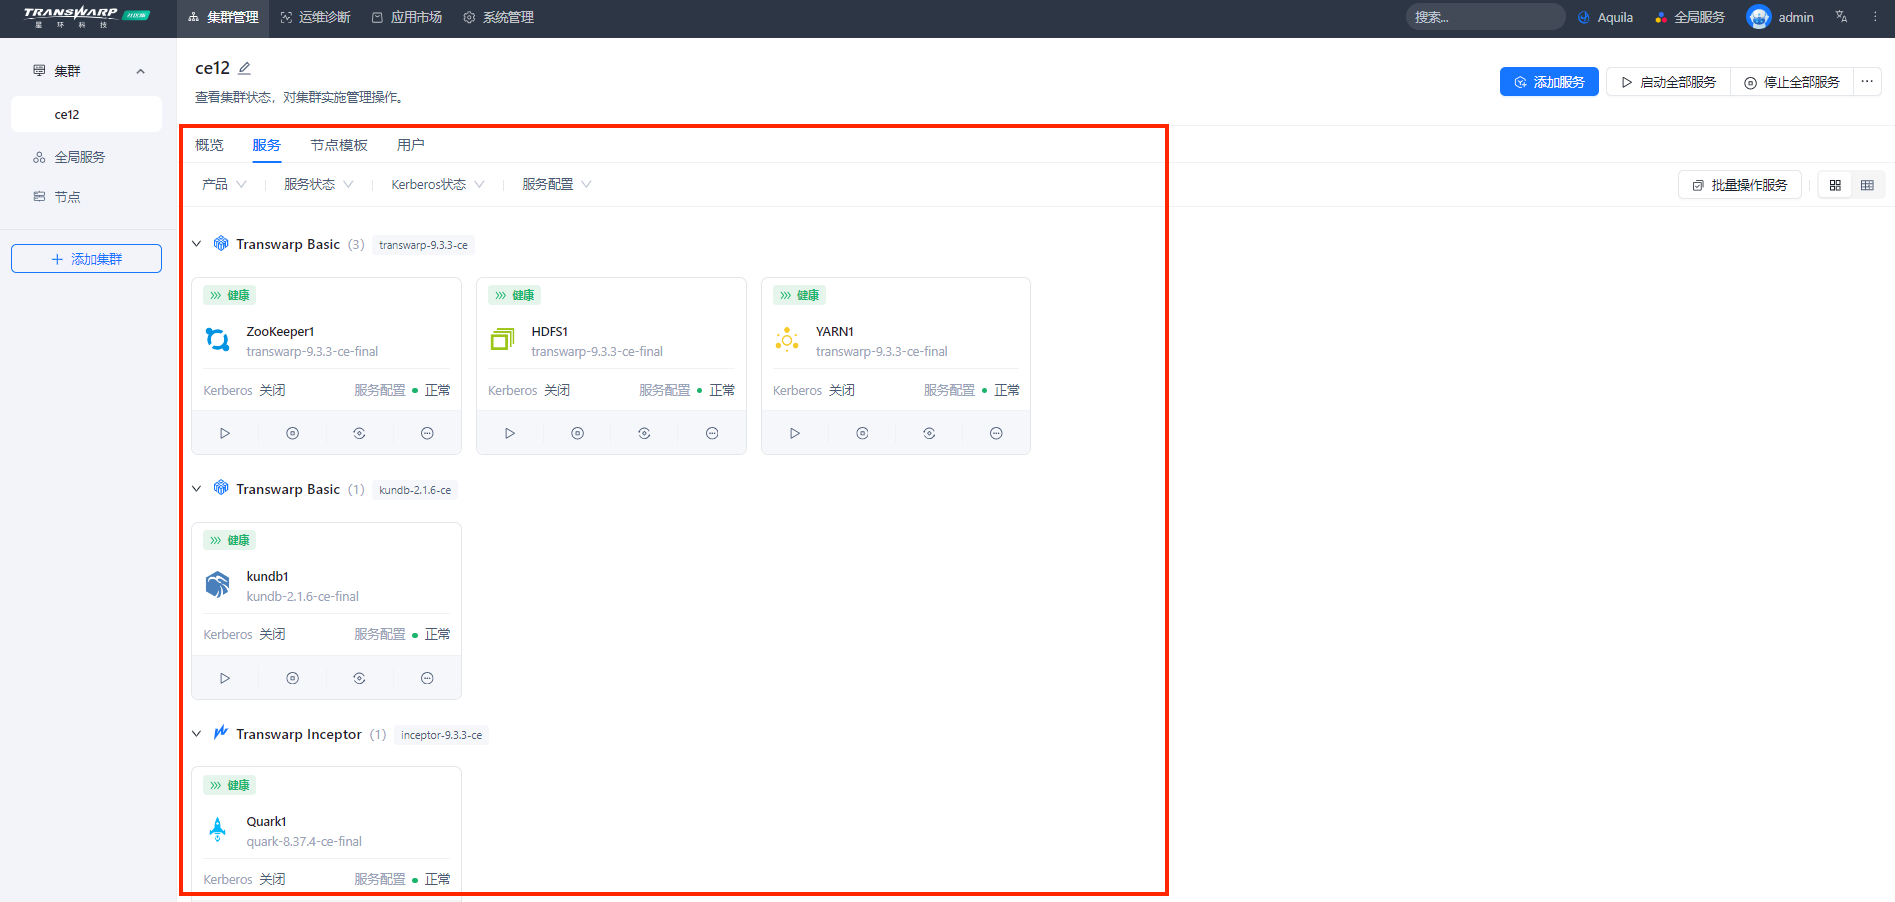The image size is (1895, 902).
Task: Click the 健康 badge on YARN1 card
Action: (x=799, y=295)
